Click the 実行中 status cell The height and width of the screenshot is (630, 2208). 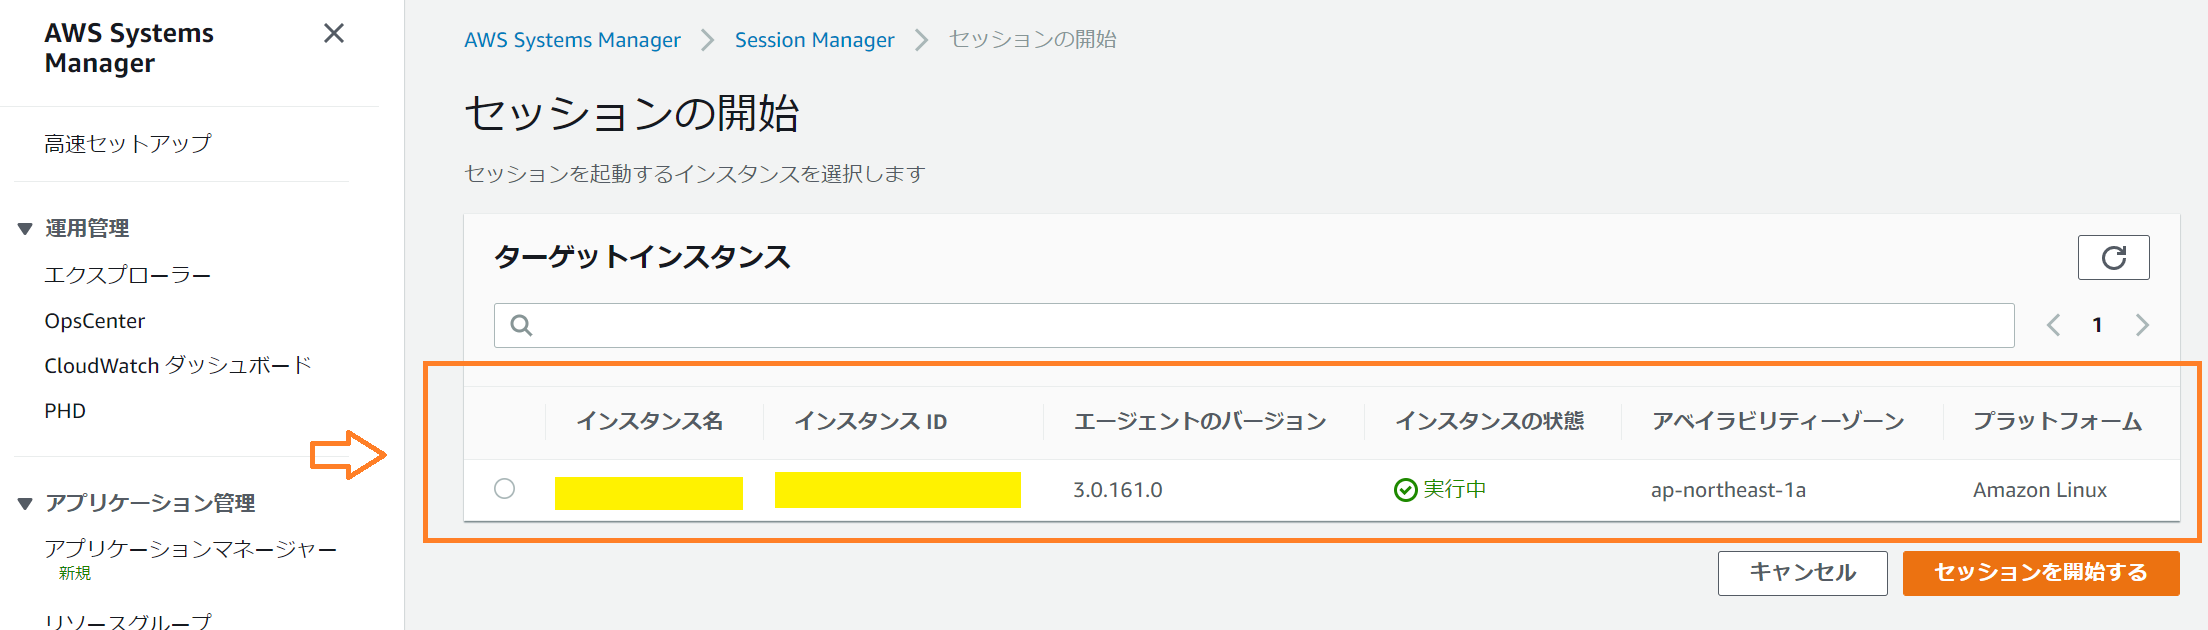(1440, 489)
